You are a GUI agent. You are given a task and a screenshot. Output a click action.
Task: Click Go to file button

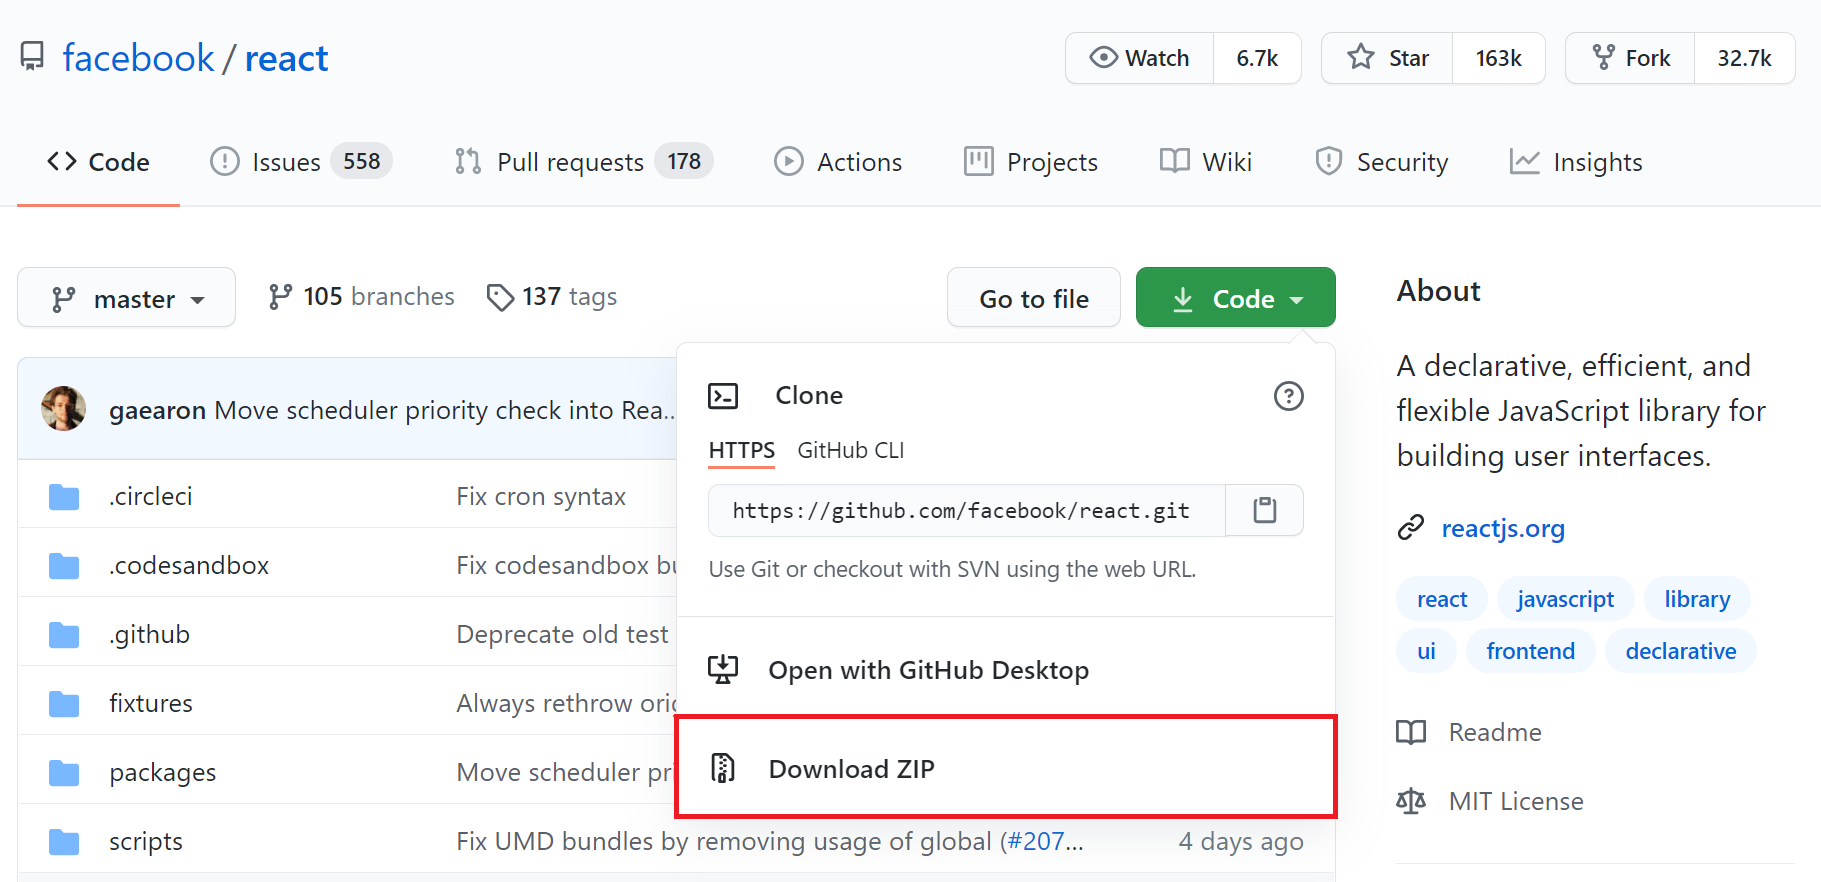[x=1034, y=297]
